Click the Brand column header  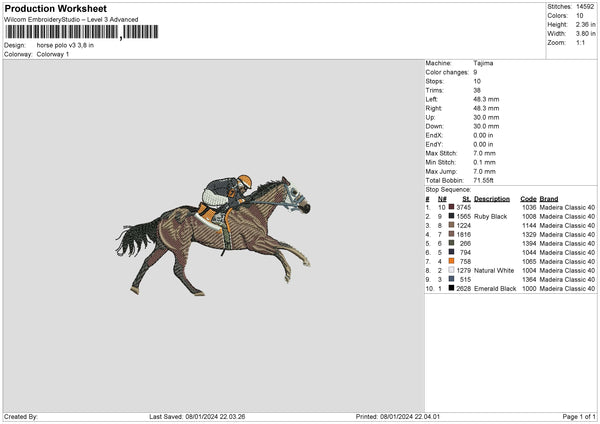549,198
